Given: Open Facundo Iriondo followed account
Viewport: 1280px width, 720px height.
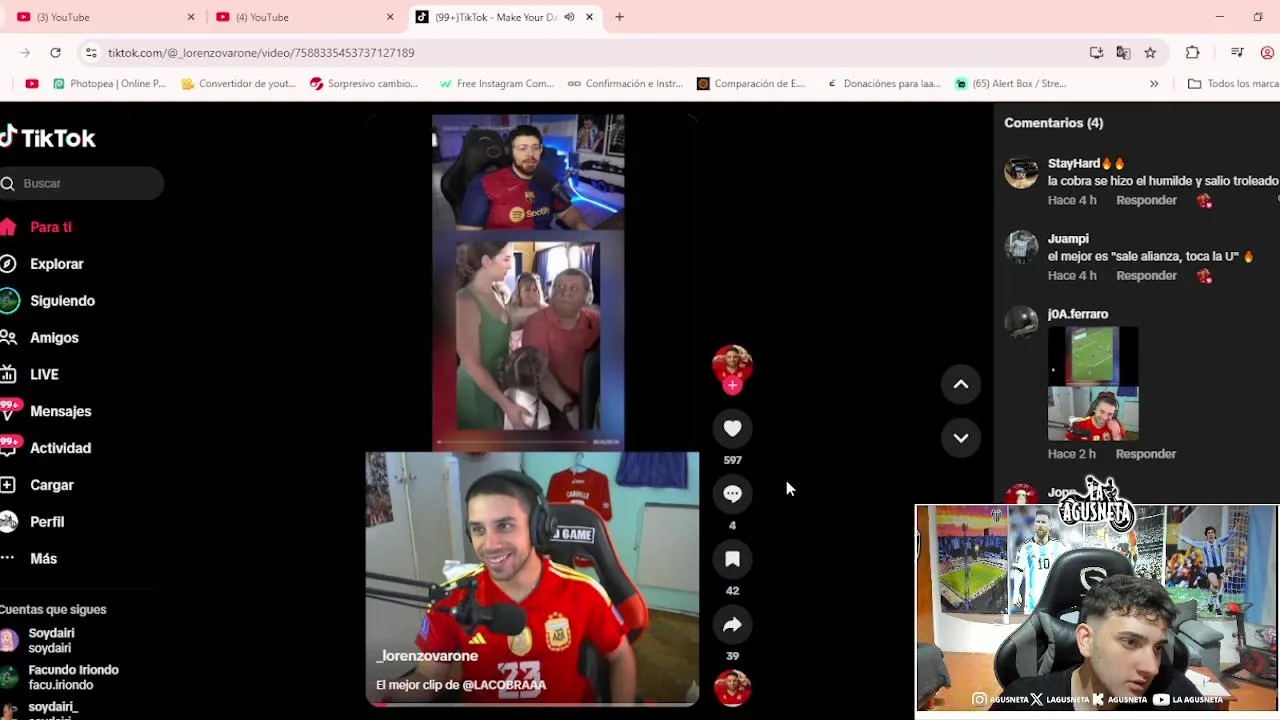Looking at the screenshot, I should [x=60, y=677].
